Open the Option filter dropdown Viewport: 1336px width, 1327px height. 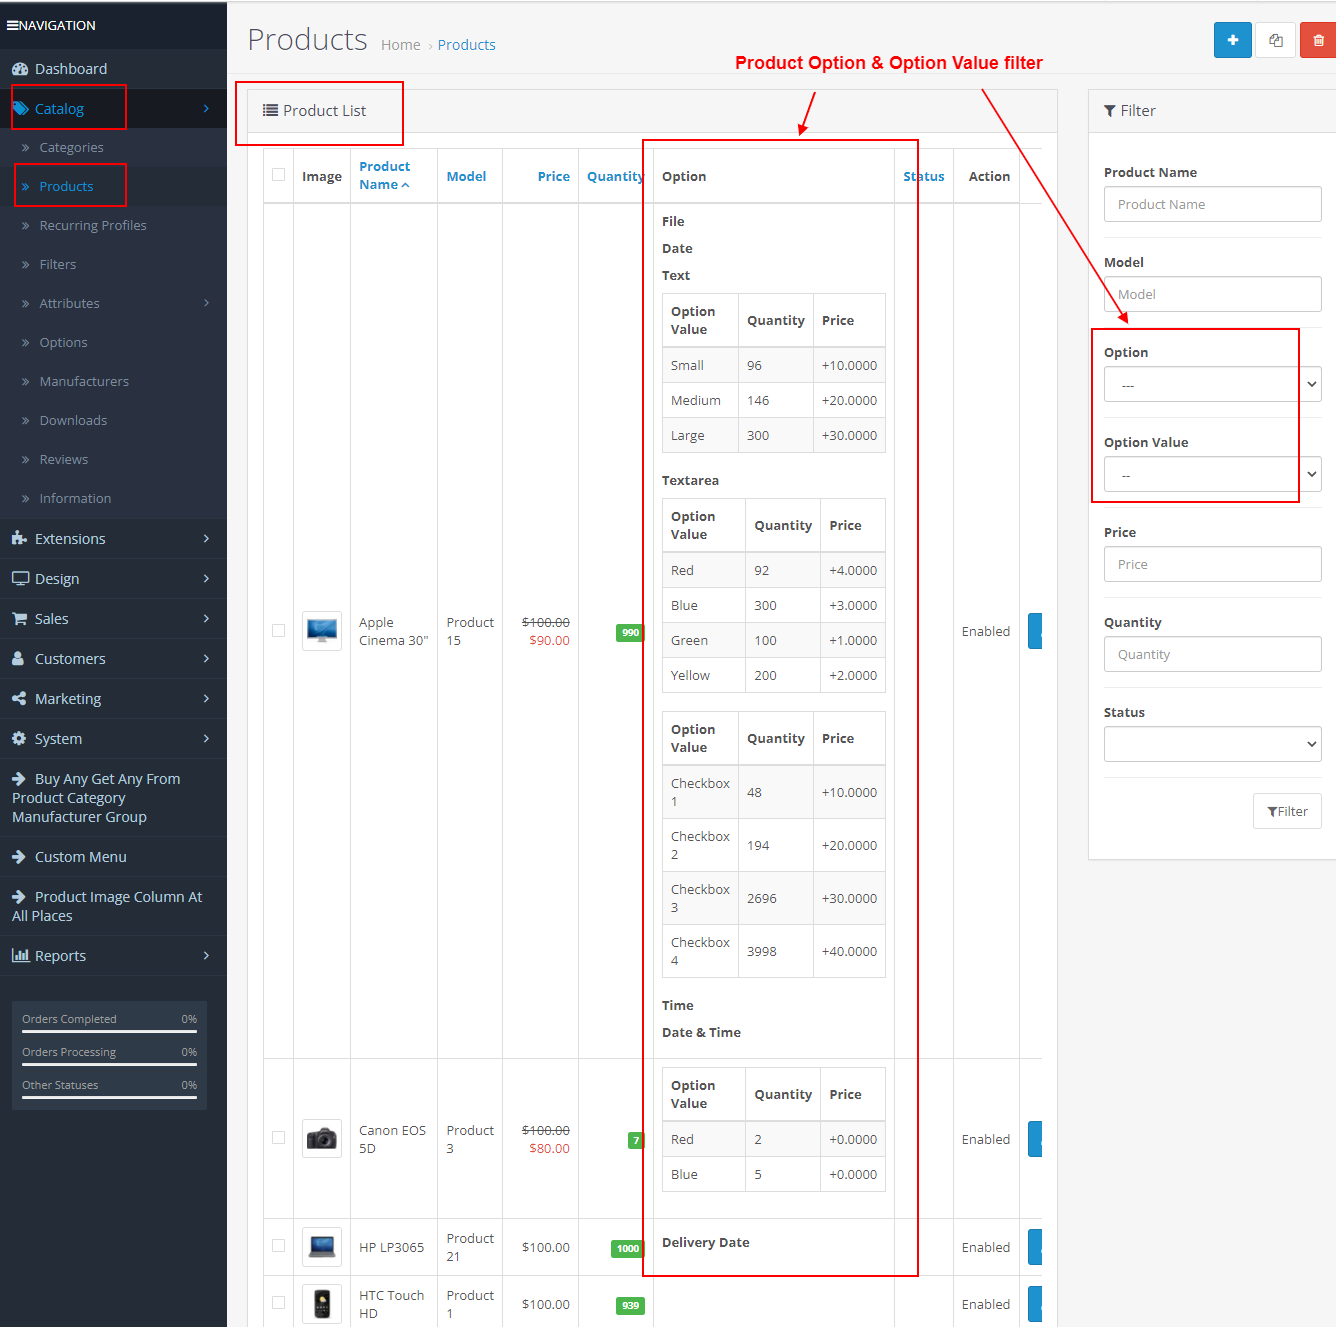[x=1212, y=384]
